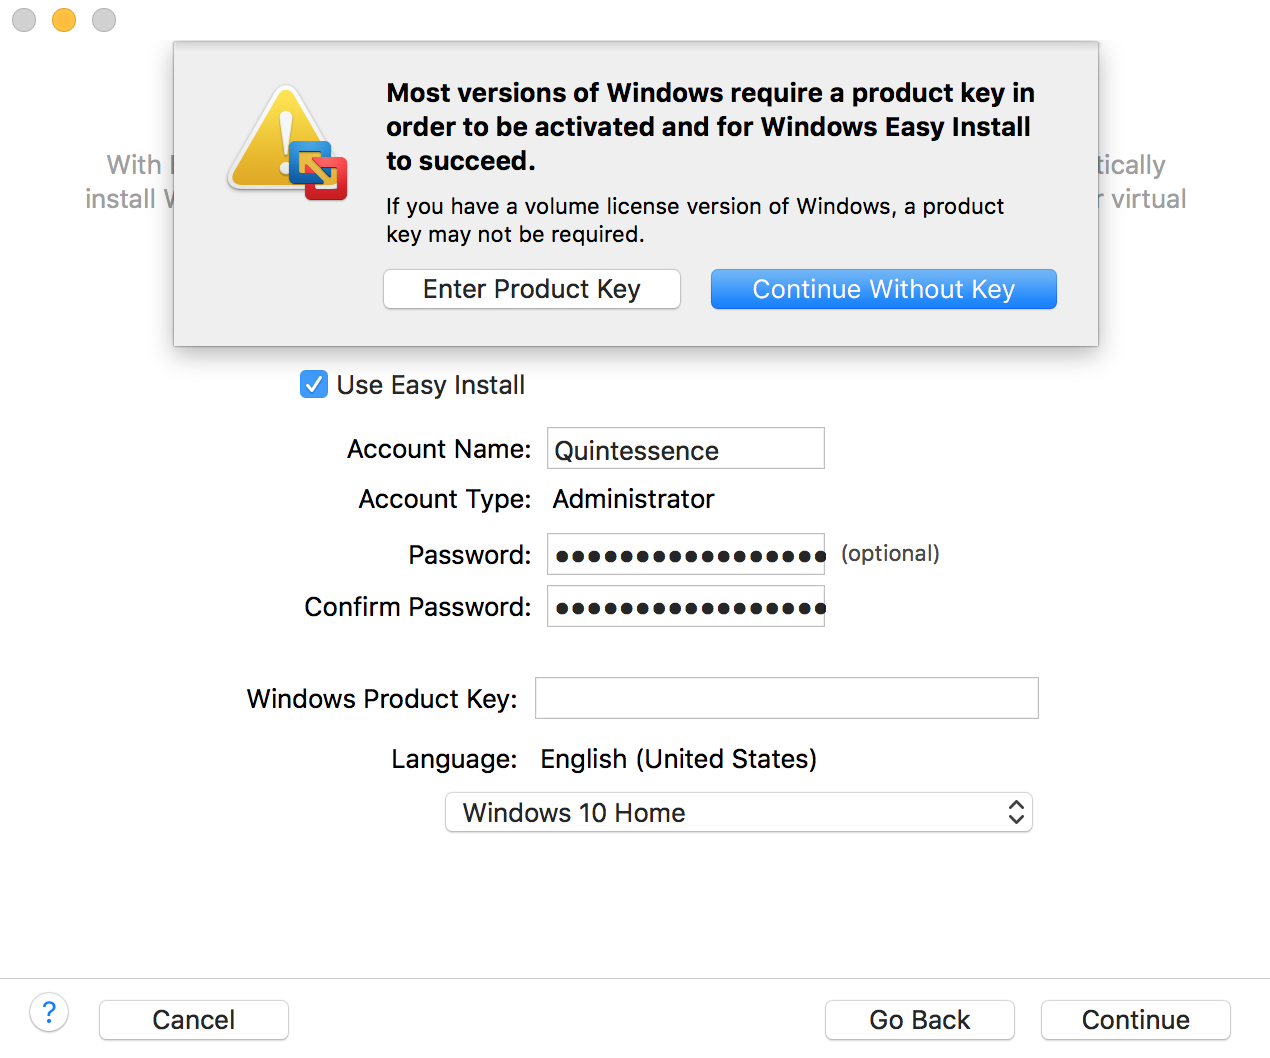1270x1058 pixels.
Task: Click the Password label
Action: (x=470, y=555)
